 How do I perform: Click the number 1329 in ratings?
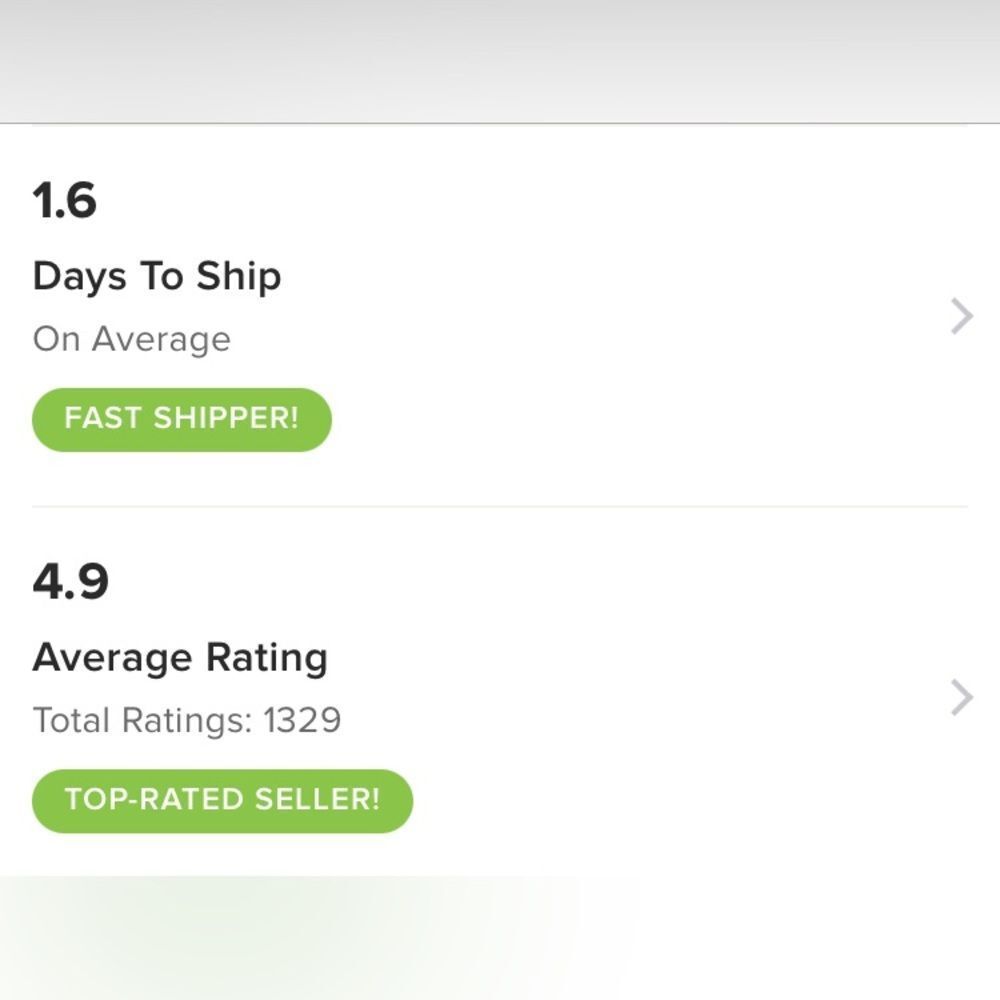tap(302, 720)
